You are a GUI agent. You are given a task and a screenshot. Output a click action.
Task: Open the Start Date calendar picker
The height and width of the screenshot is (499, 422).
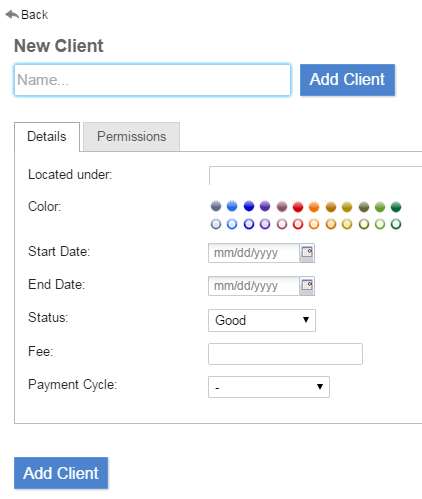pos(307,253)
